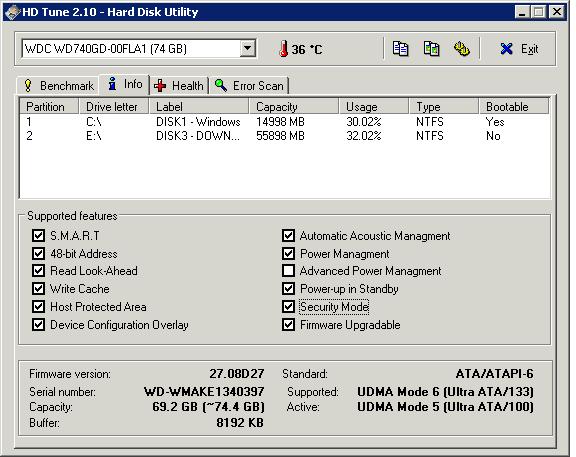The width and height of the screenshot is (576, 457).
Task: Toggle the Firmware Upgradable checkbox
Action: 288,325
